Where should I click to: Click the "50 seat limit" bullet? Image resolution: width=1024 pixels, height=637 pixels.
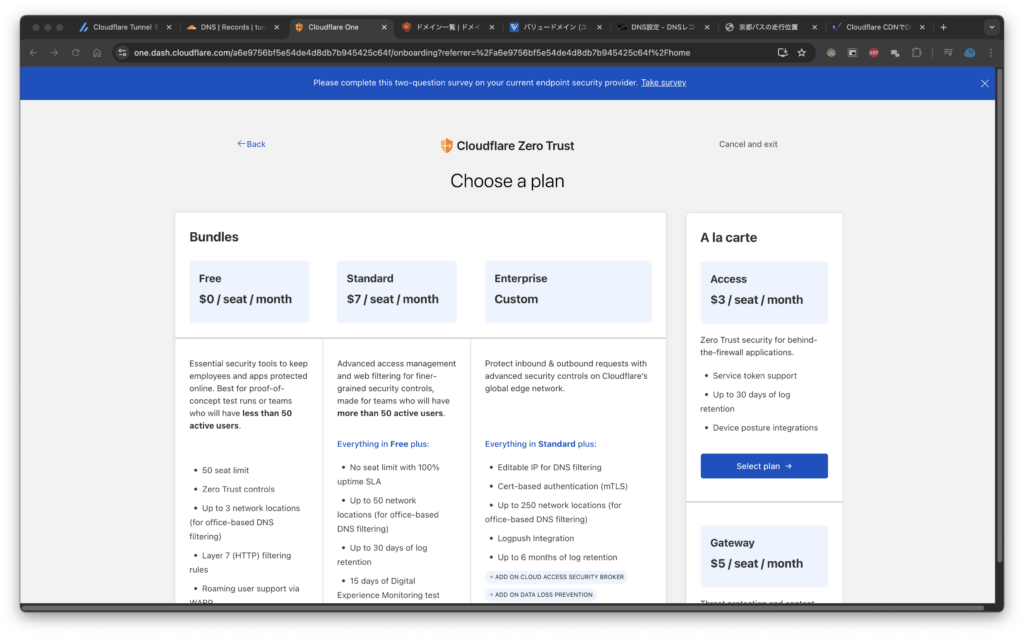pos(225,470)
